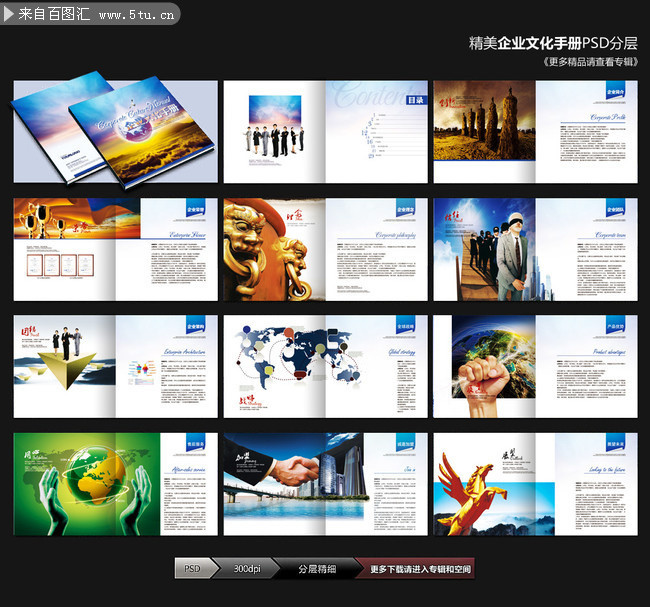
Task: Click the play triangle icon beside 来自百图汇
Action: (x=8, y=14)
